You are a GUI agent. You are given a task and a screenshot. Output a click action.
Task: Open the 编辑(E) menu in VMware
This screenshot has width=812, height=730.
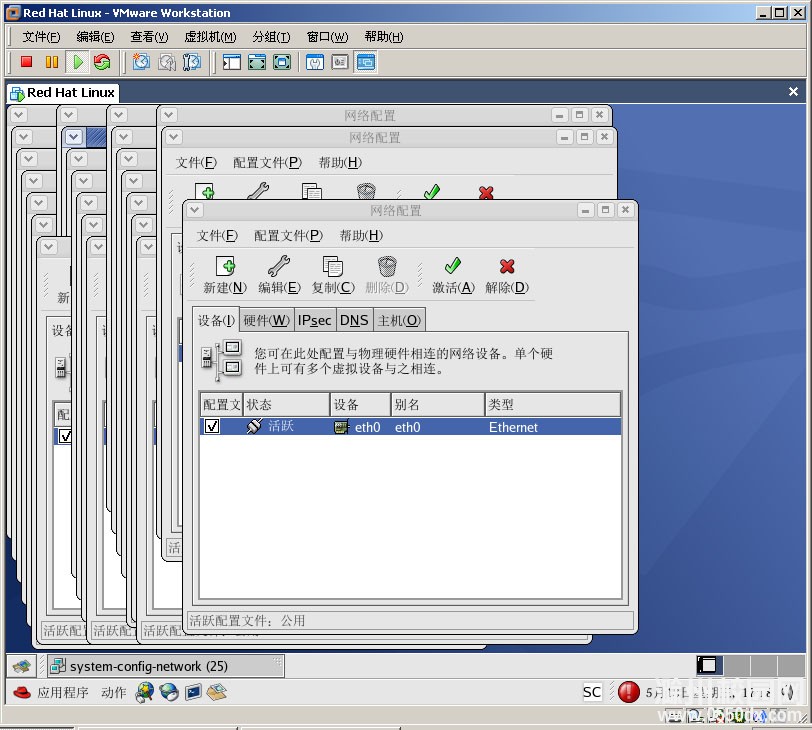pos(95,37)
